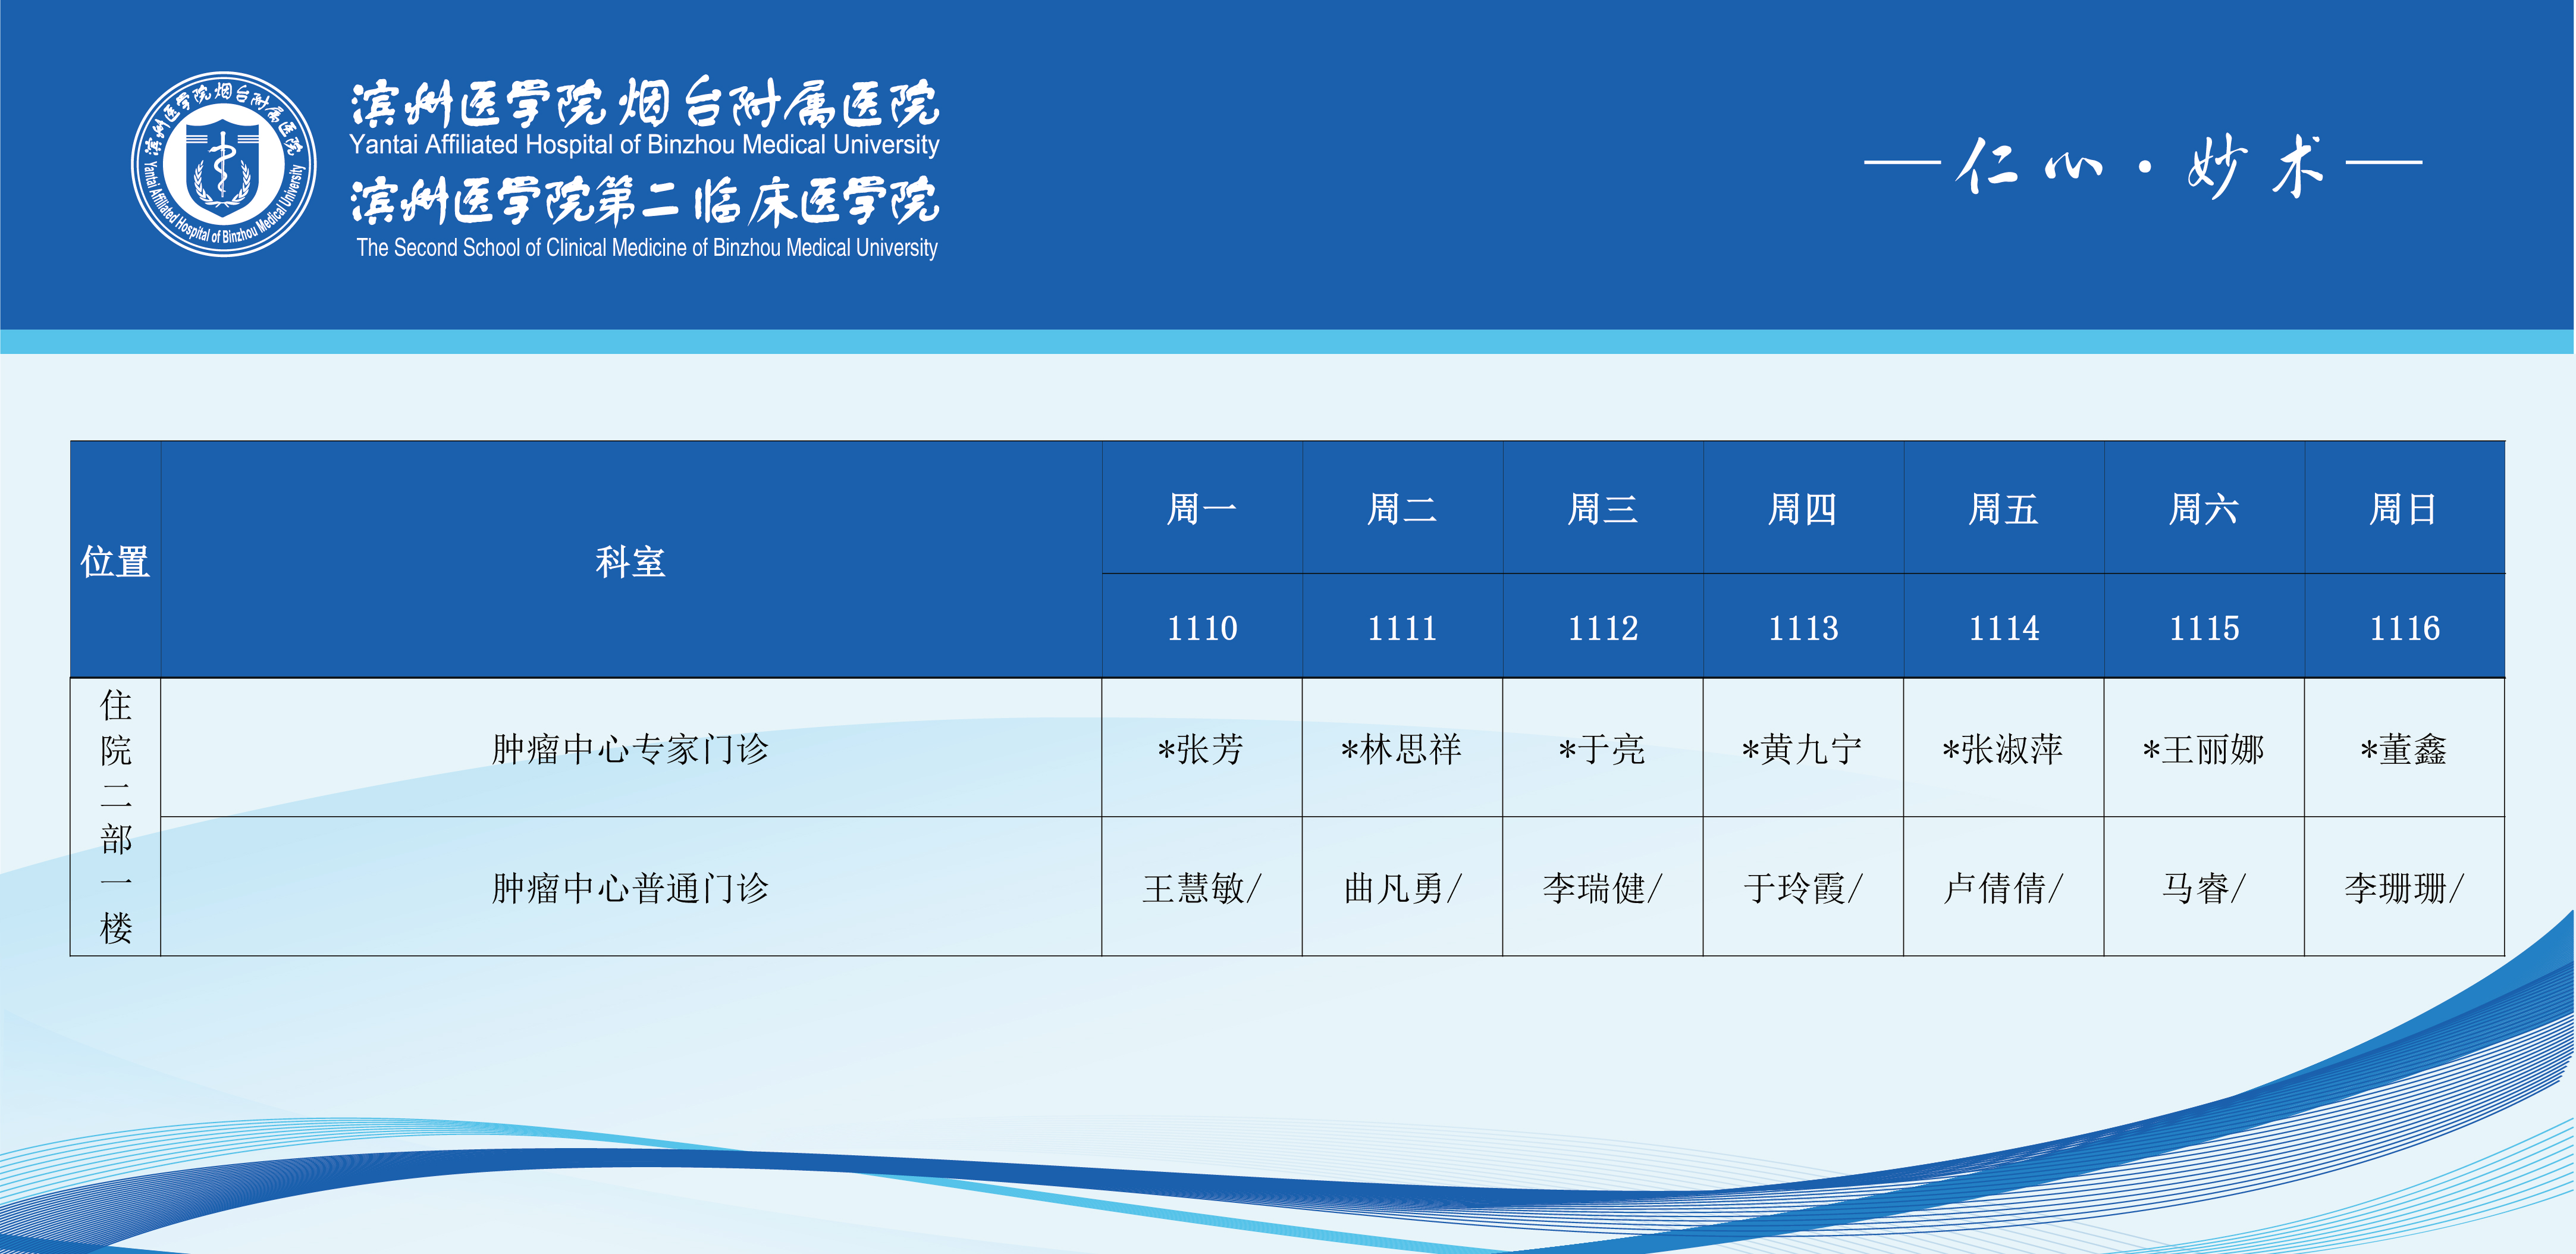
Task: Click doctor '李瑞健/' in Wednesday cell
Action: 1602,888
